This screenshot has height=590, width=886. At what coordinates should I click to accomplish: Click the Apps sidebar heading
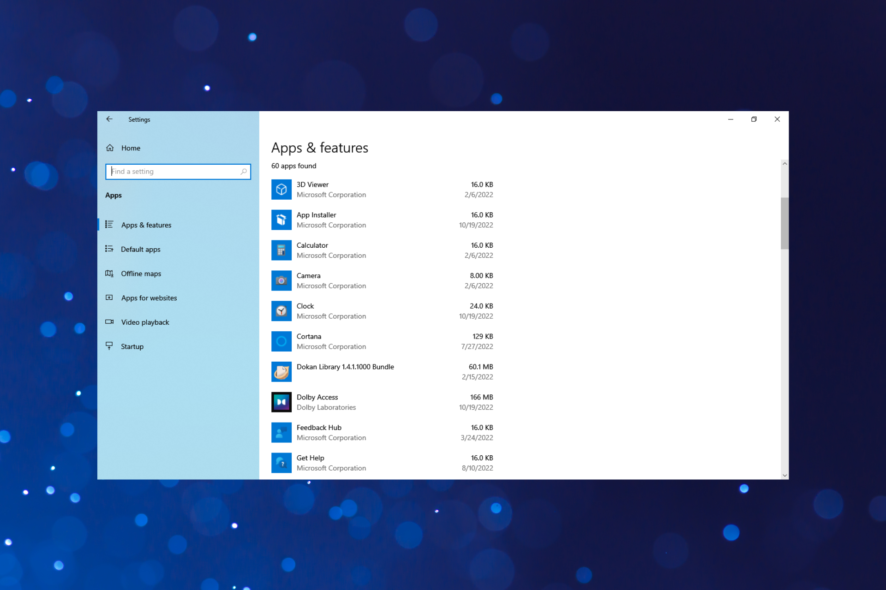[114, 196]
